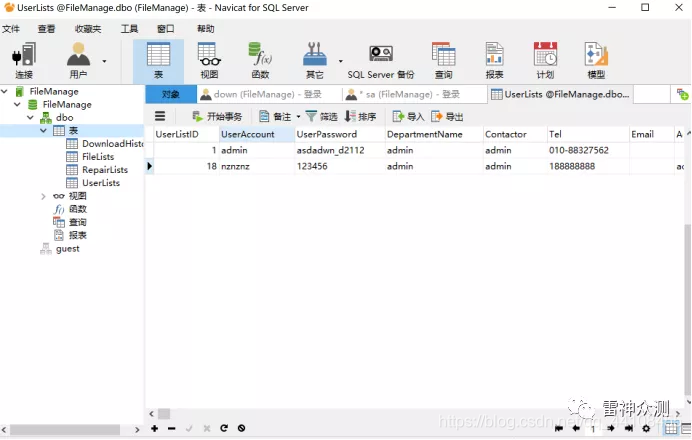Open the Function (函数) toolbar button
Image resolution: width=692 pixels, height=440 pixels.
[x=260, y=60]
